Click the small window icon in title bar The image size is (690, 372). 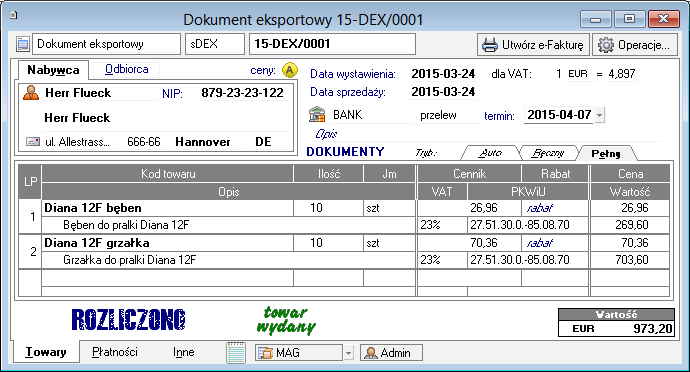pos(13,15)
